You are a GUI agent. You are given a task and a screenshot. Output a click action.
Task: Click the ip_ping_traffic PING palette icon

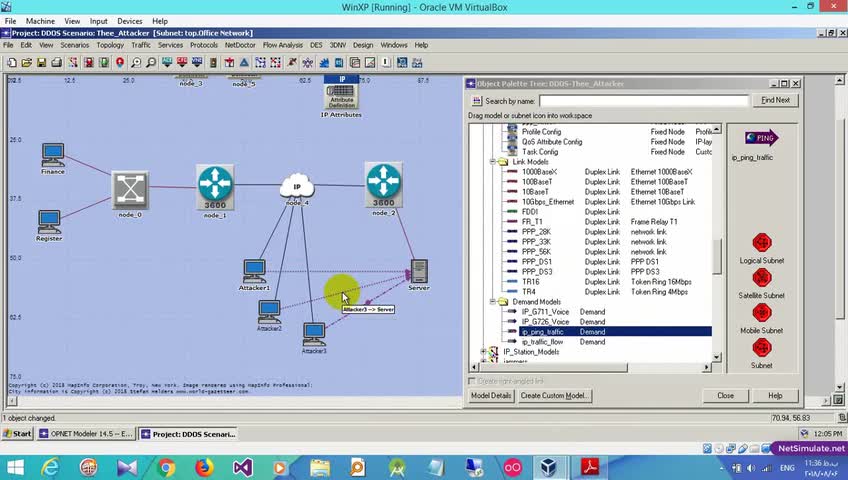point(761,138)
